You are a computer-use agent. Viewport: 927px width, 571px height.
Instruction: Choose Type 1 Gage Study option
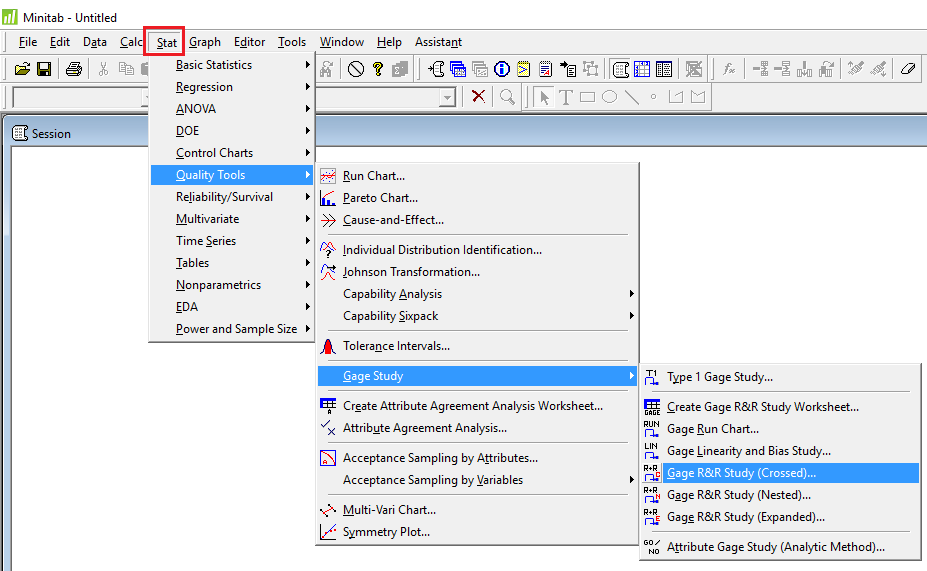click(719, 377)
